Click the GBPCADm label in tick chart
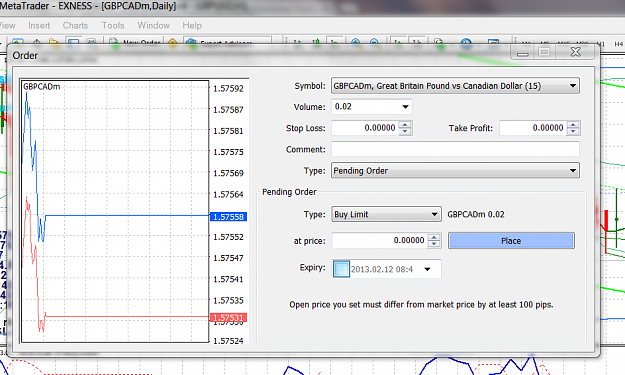The height and width of the screenshot is (375, 625). (41, 86)
